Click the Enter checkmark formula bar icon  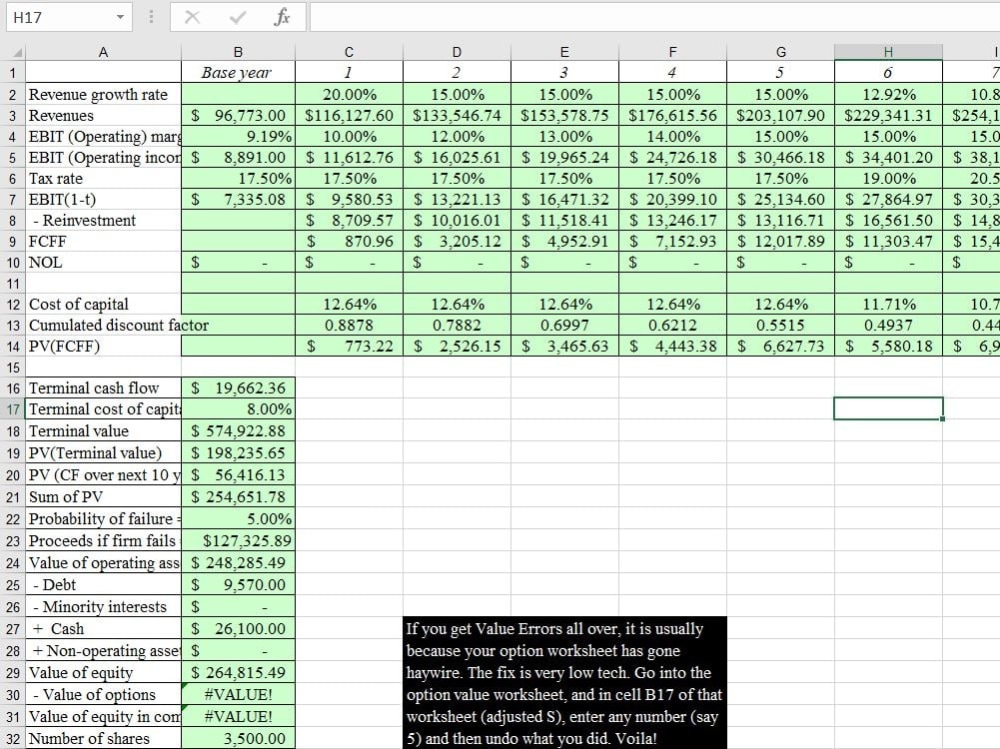coord(237,17)
